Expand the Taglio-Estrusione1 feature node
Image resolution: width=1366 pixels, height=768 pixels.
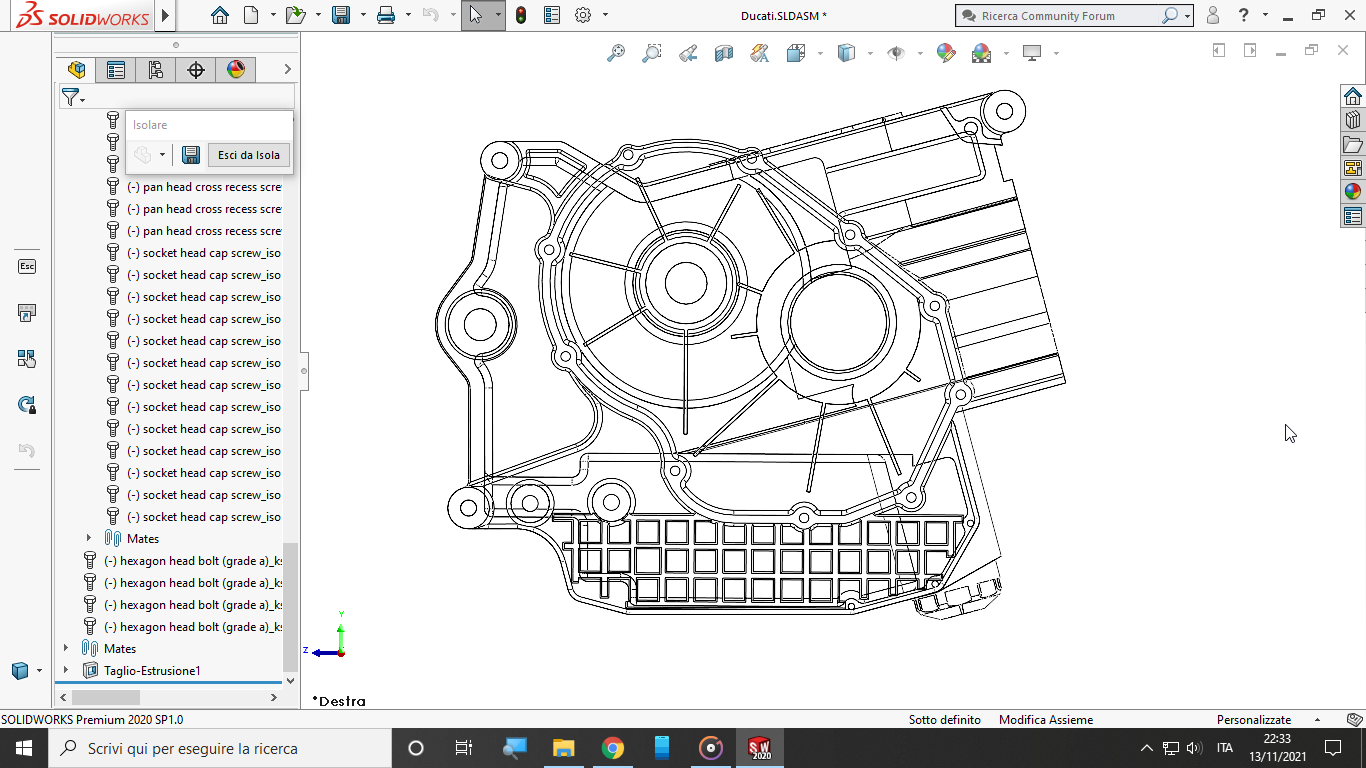[x=67, y=671]
